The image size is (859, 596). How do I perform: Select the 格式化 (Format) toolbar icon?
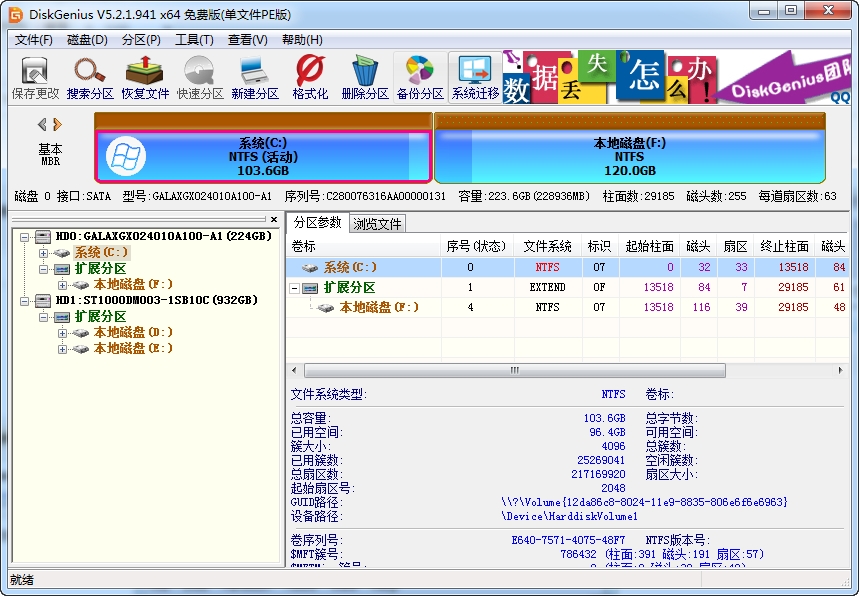[310, 78]
